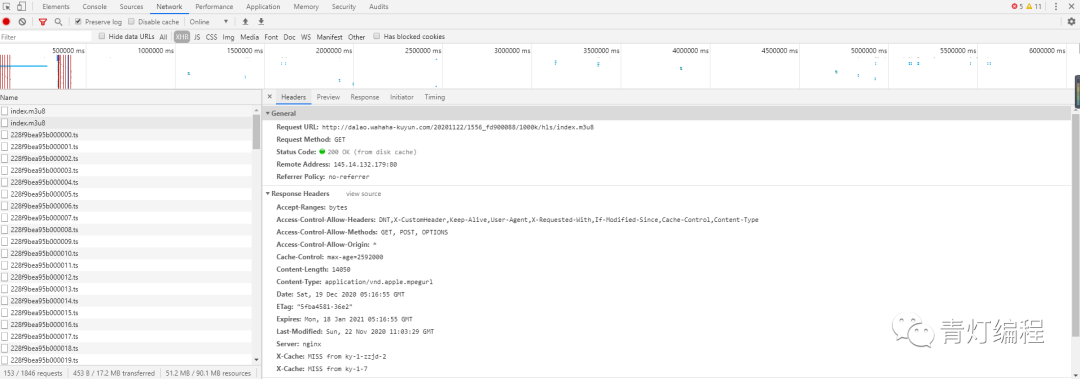
Task: Close the request details pane
Action: tap(269, 97)
